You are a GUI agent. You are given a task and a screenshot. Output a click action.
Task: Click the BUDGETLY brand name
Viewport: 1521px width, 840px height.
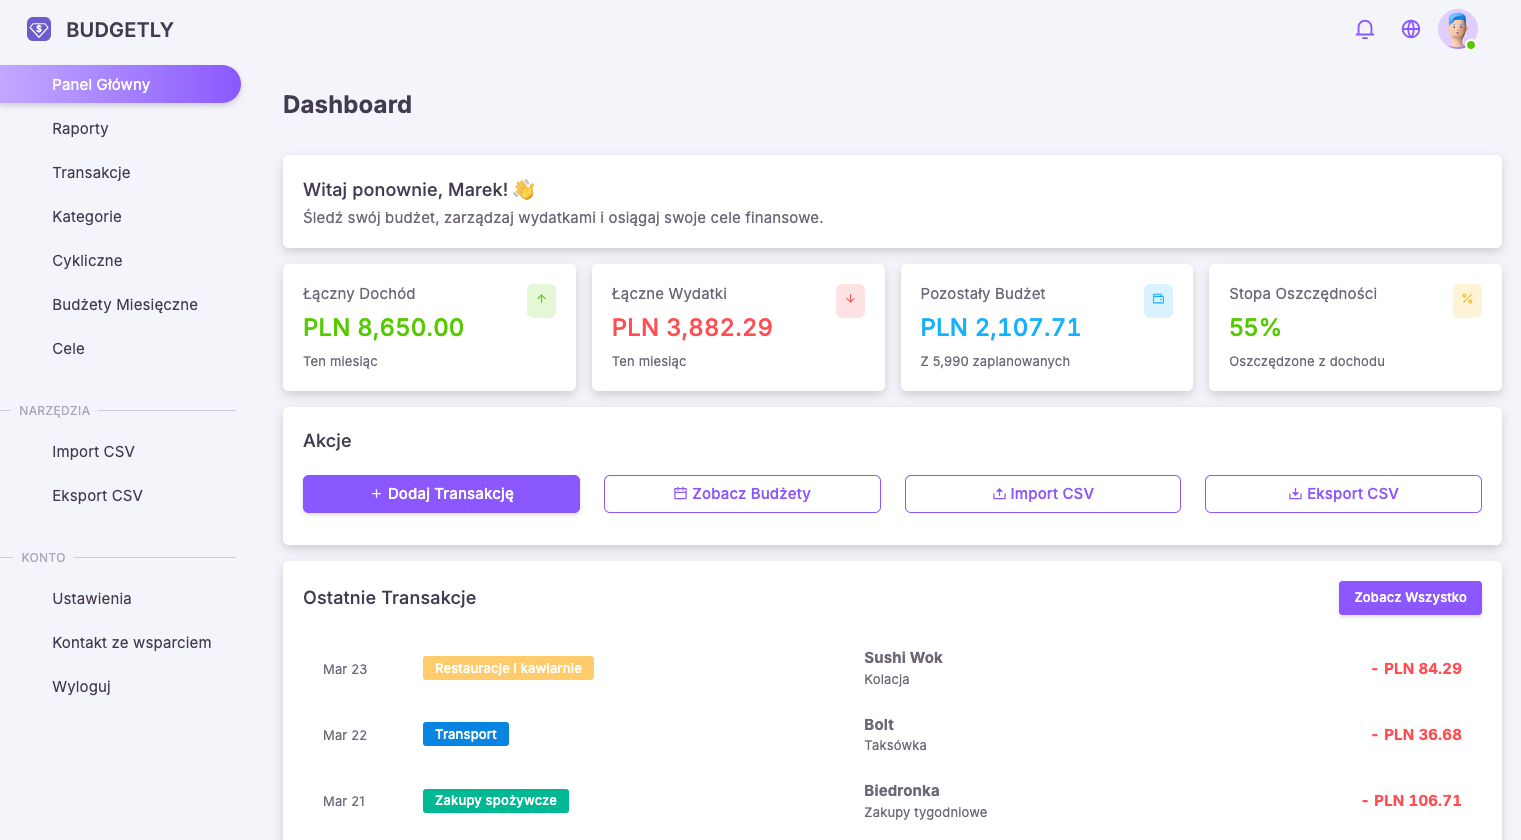(120, 30)
